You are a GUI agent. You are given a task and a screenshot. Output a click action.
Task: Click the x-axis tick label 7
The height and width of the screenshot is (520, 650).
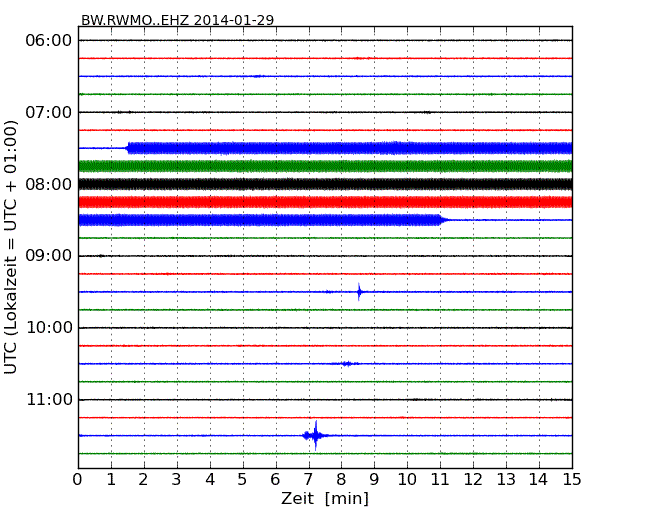click(x=308, y=479)
